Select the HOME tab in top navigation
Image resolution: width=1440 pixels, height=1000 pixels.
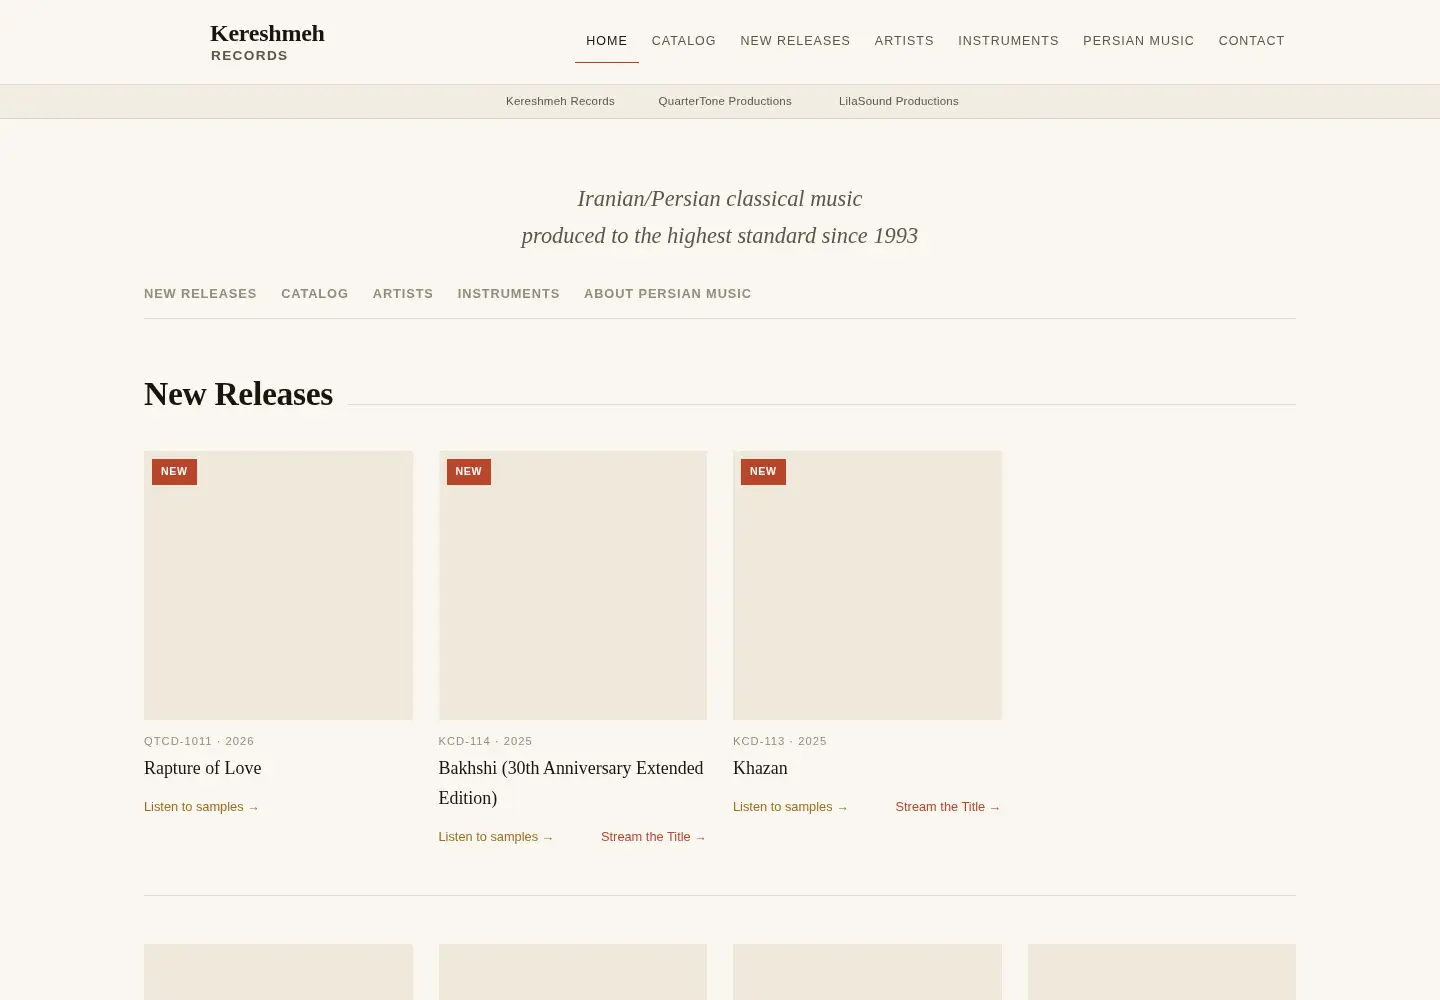click(x=607, y=41)
